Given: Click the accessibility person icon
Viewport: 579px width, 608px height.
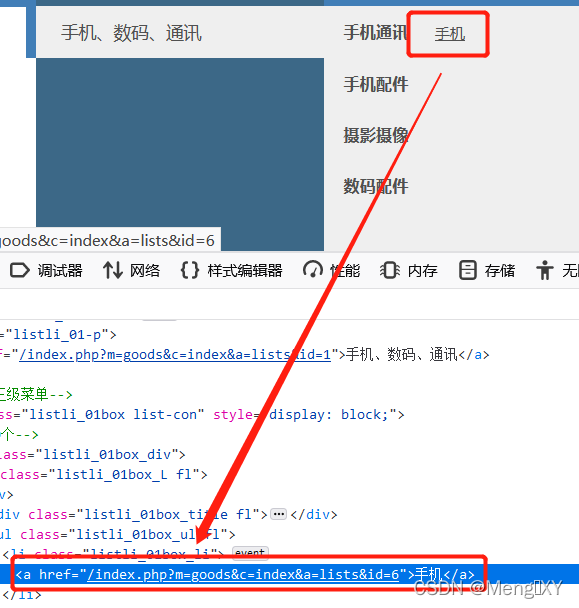Looking at the screenshot, I should click(545, 270).
